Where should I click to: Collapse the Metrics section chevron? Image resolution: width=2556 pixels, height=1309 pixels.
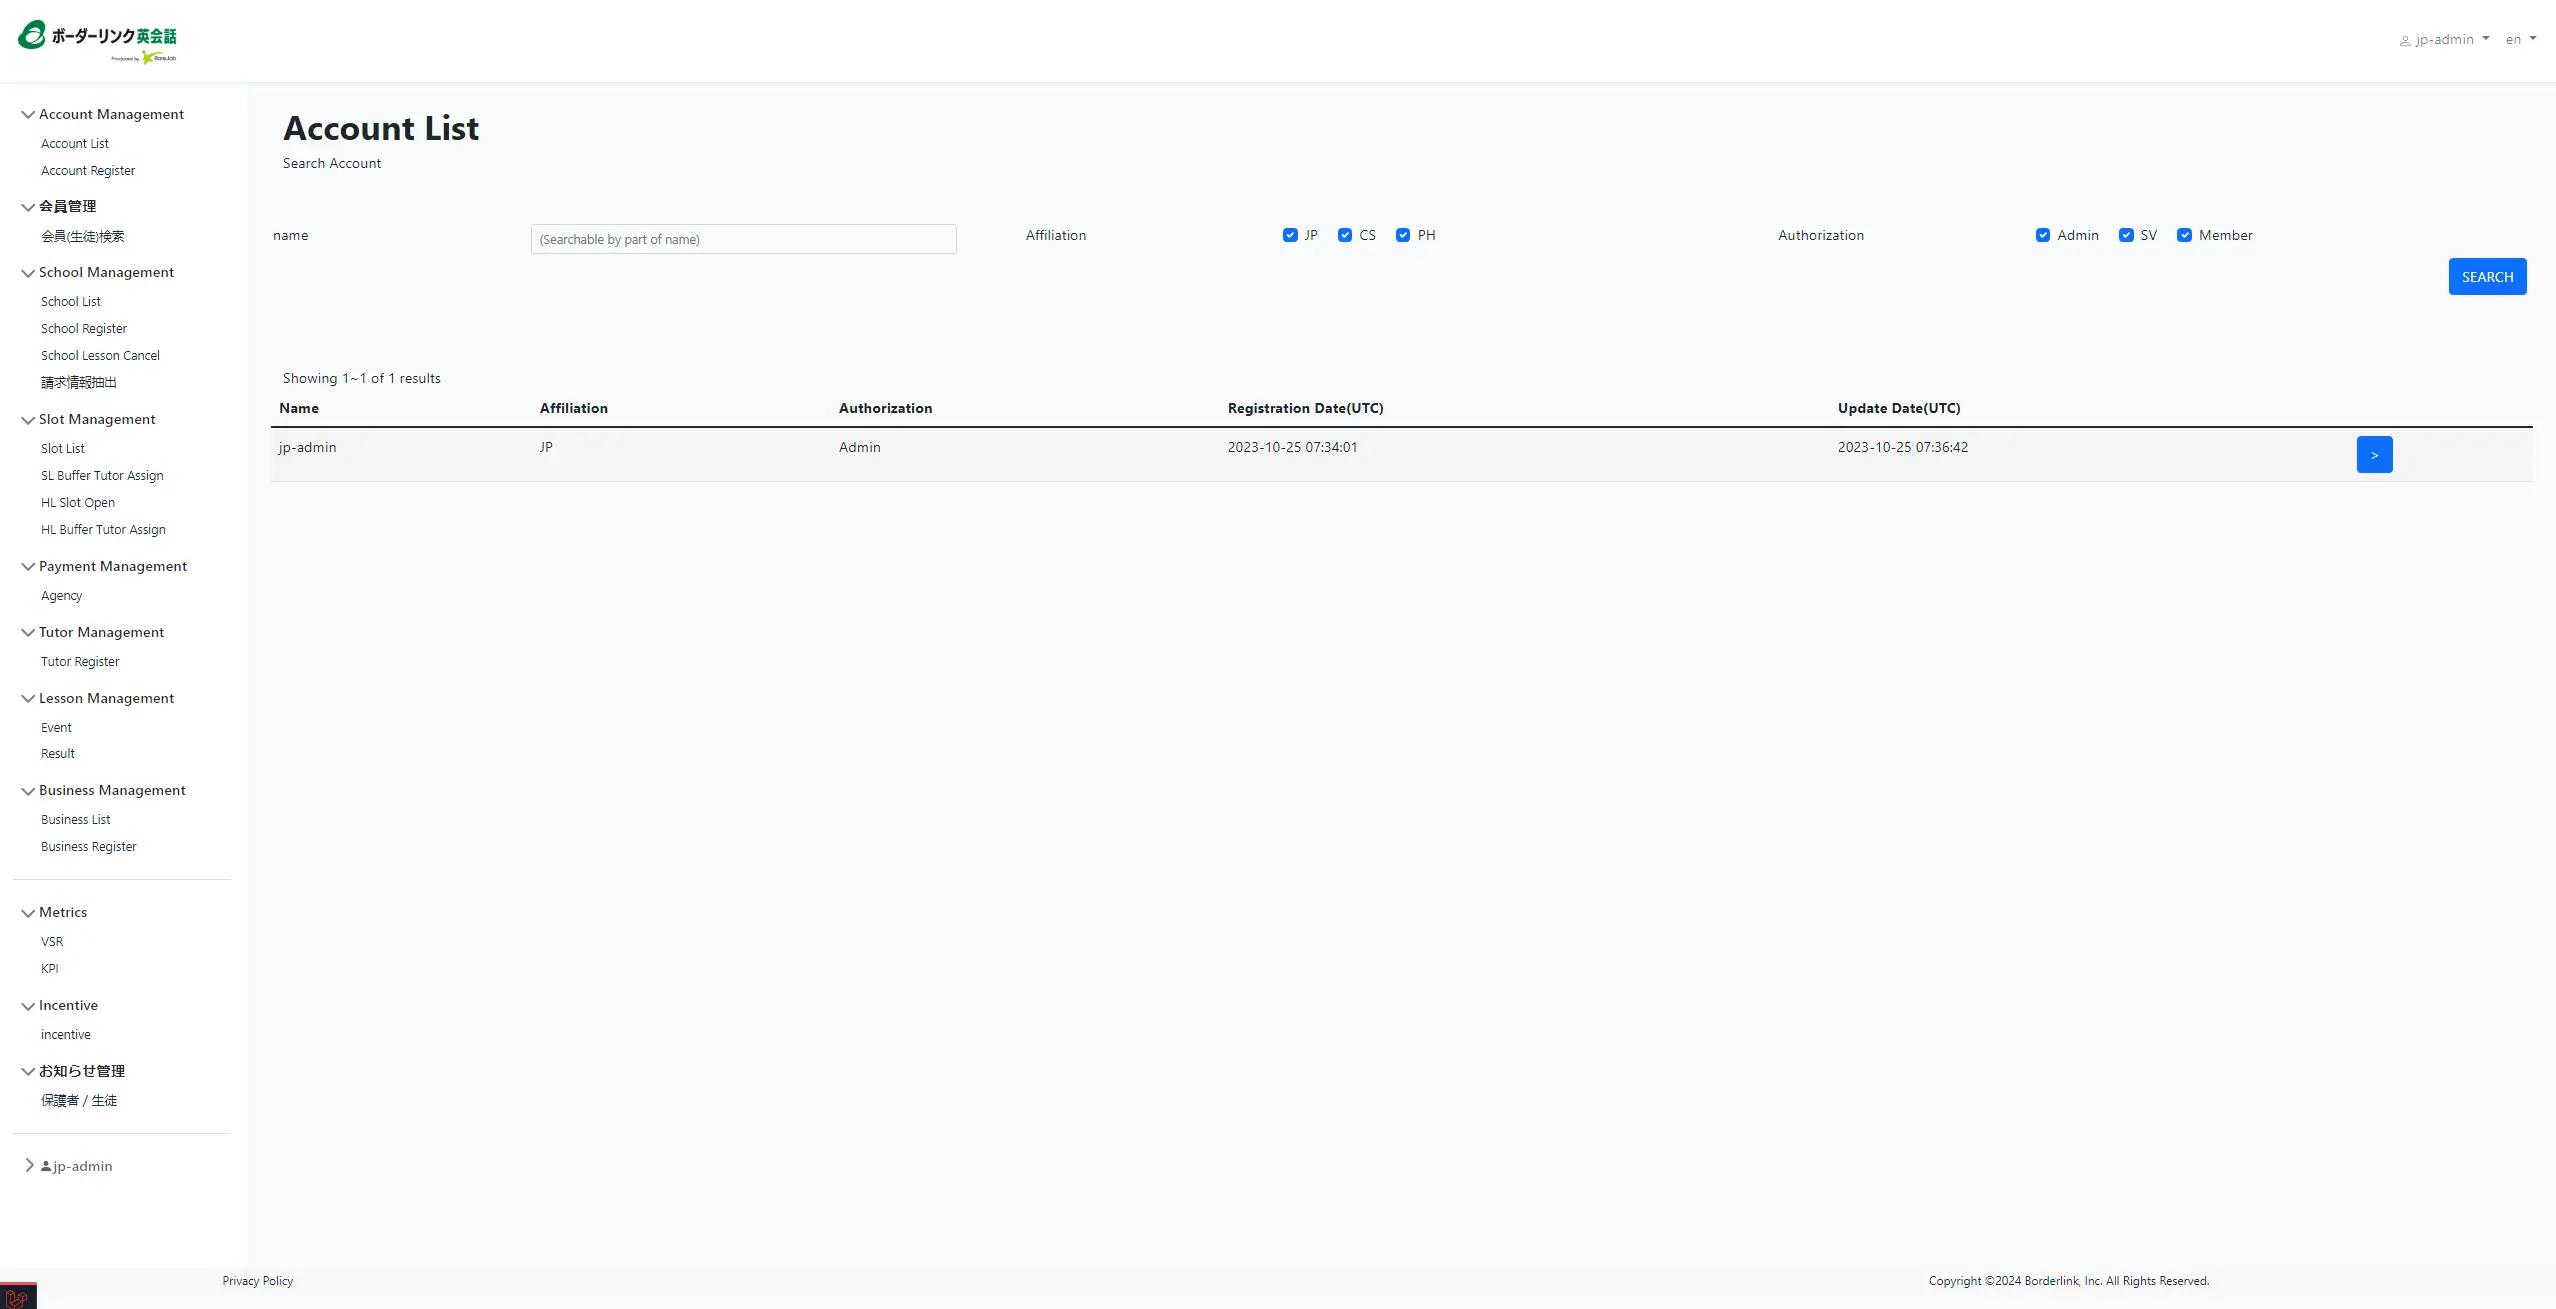point(28,913)
